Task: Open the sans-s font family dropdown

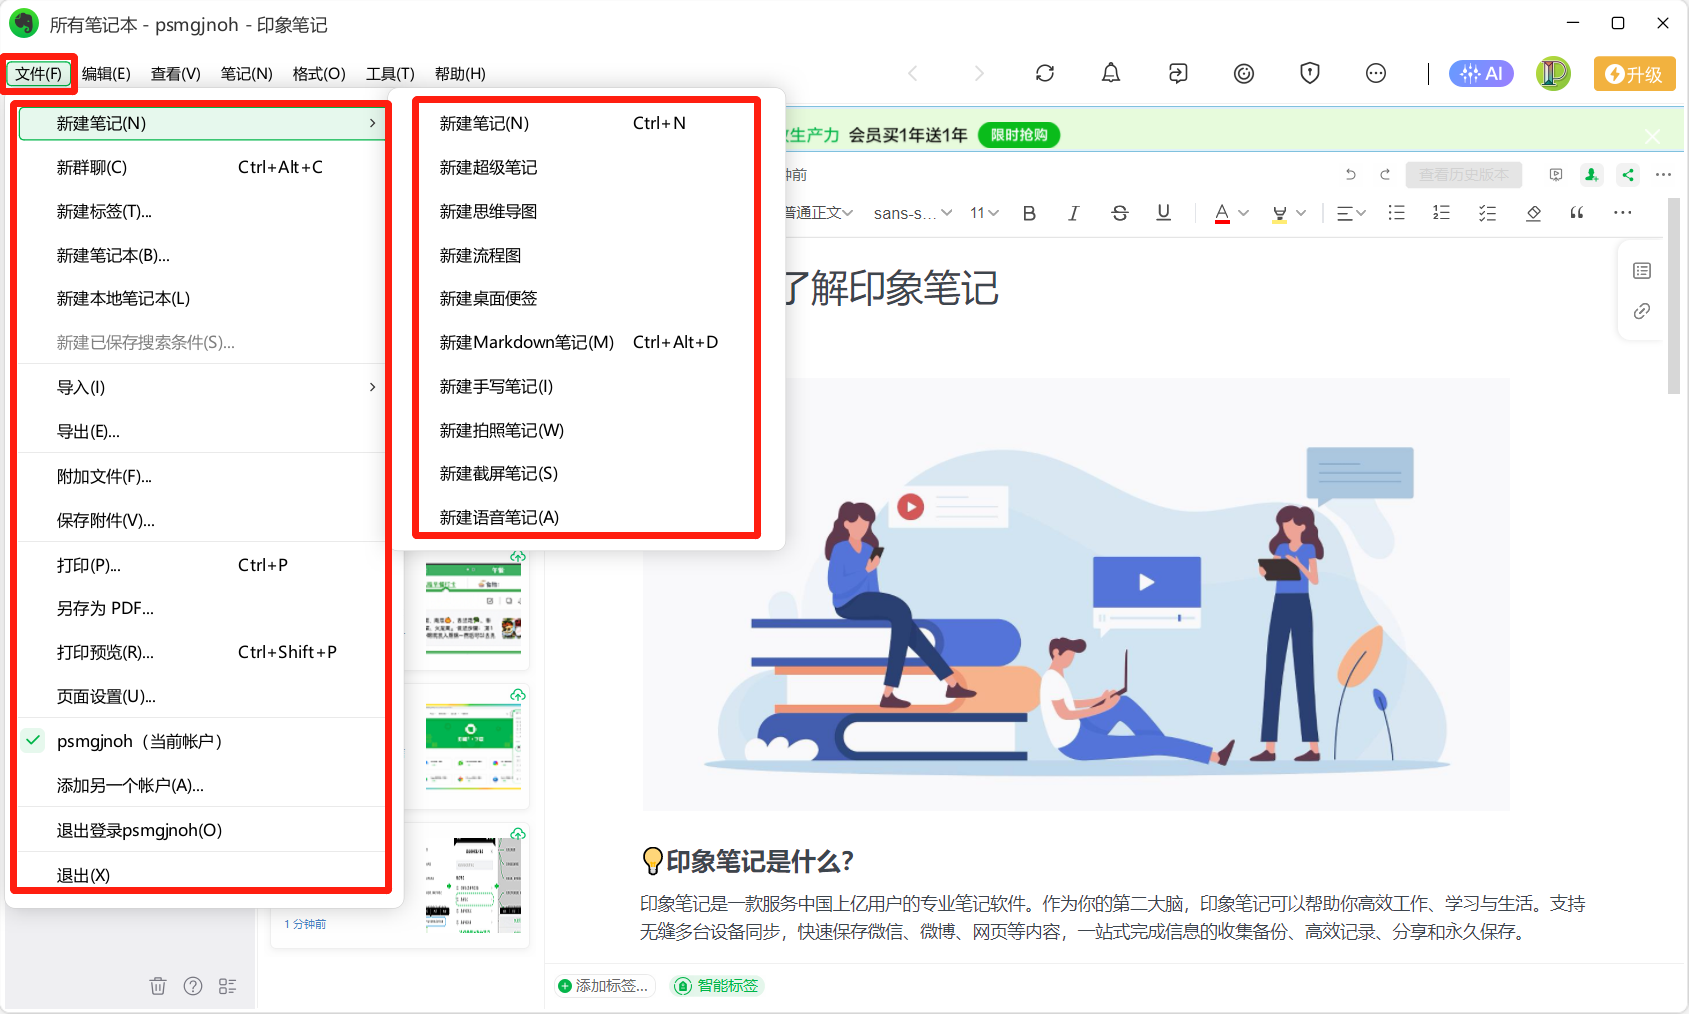Action: (912, 213)
